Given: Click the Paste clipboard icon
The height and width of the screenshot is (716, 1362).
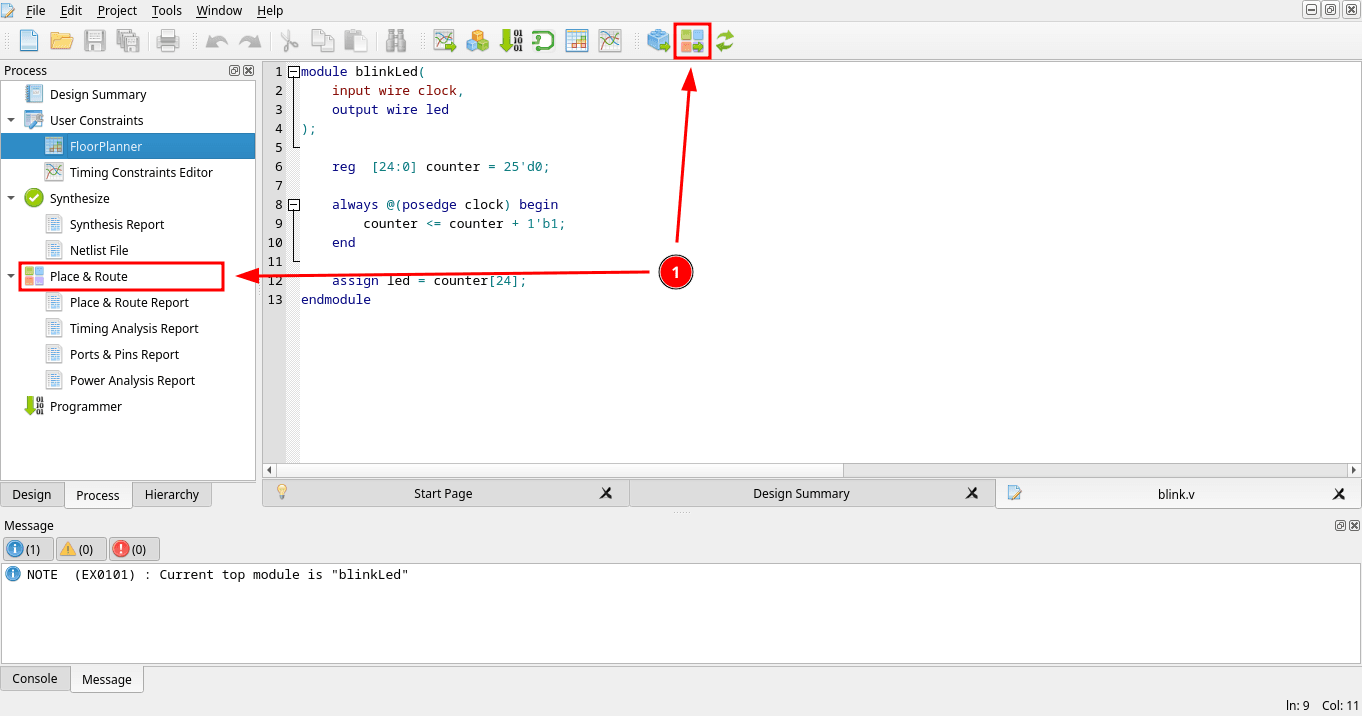Looking at the screenshot, I should point(355,41).
